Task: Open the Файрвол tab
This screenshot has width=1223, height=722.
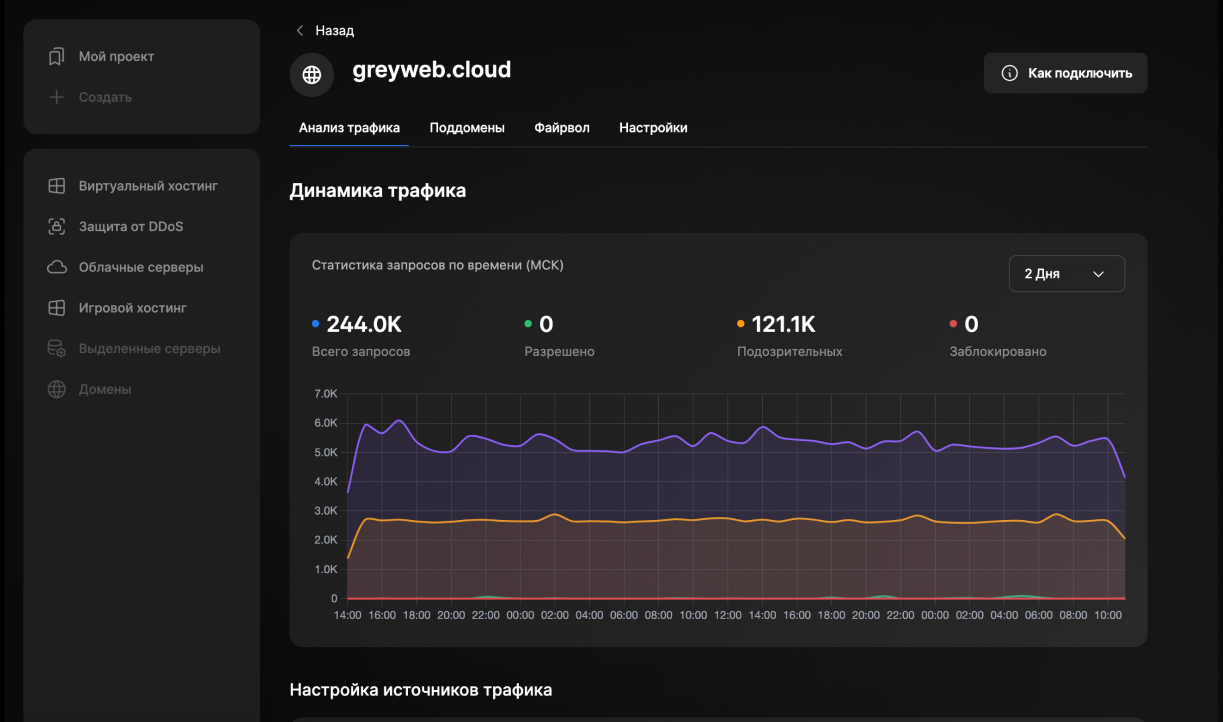Action: point(562,128)
